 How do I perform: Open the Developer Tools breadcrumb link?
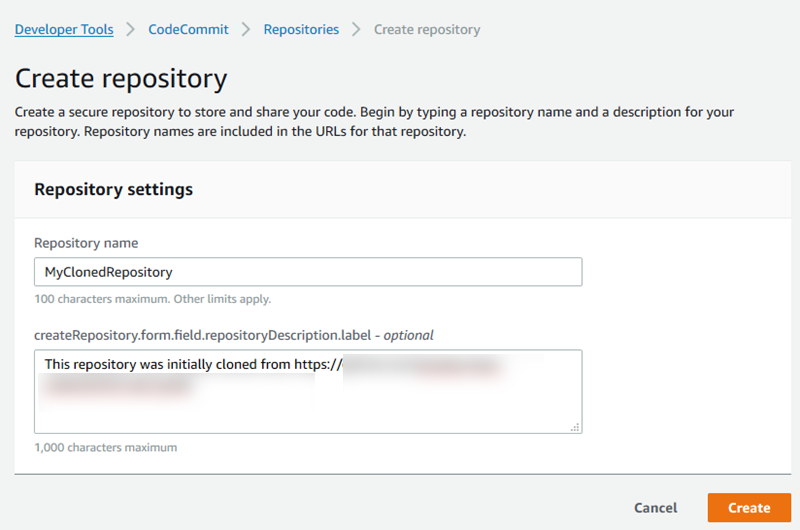point(64,30)
